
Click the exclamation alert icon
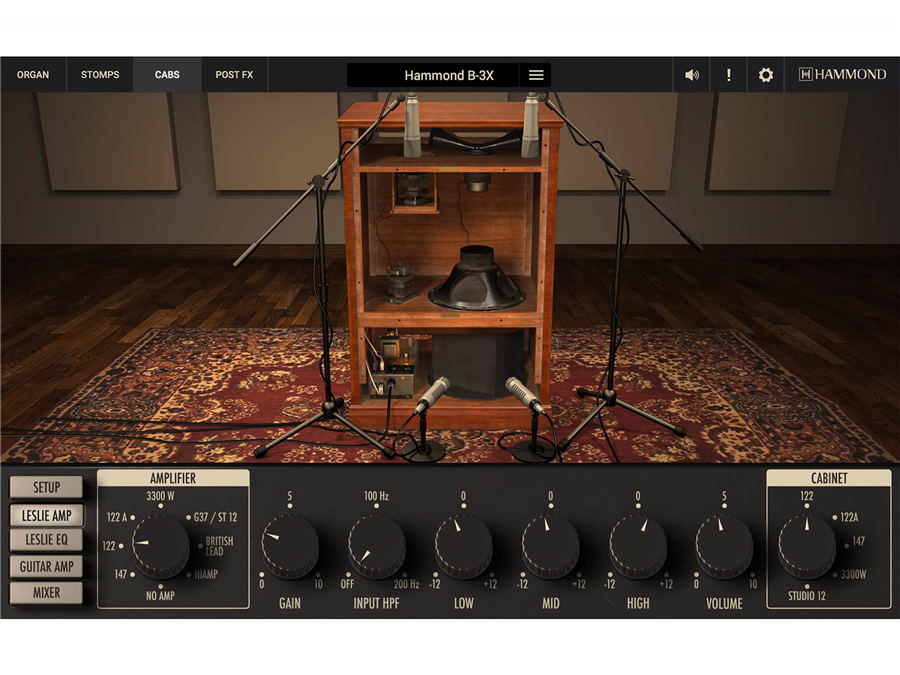point(729,75)
